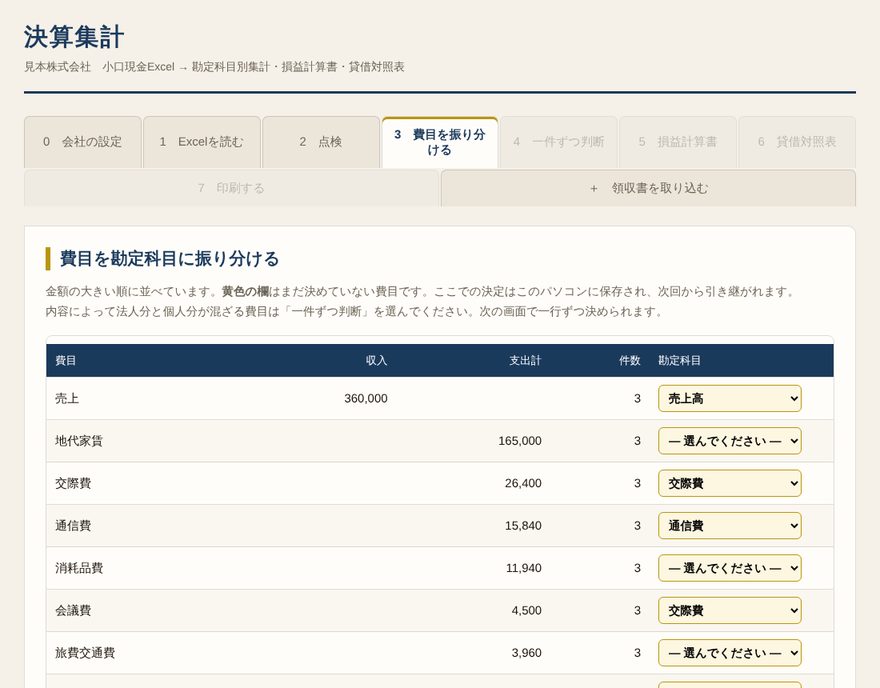880x688 pixels.
Task: Click the 旅費交通費 amount 3,960
Action: (x=526, y=653)
